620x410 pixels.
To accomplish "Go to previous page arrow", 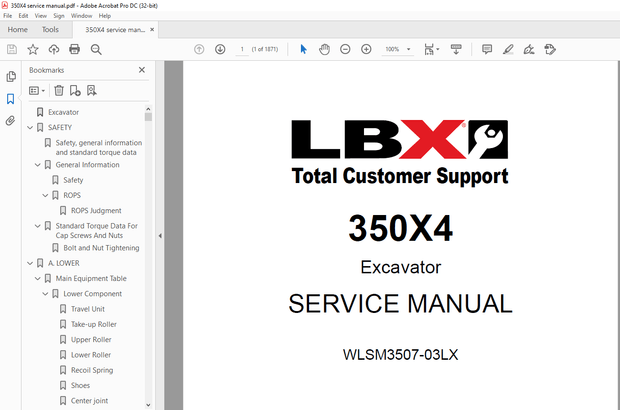I will pyautogui.click(x=199, y=49).
